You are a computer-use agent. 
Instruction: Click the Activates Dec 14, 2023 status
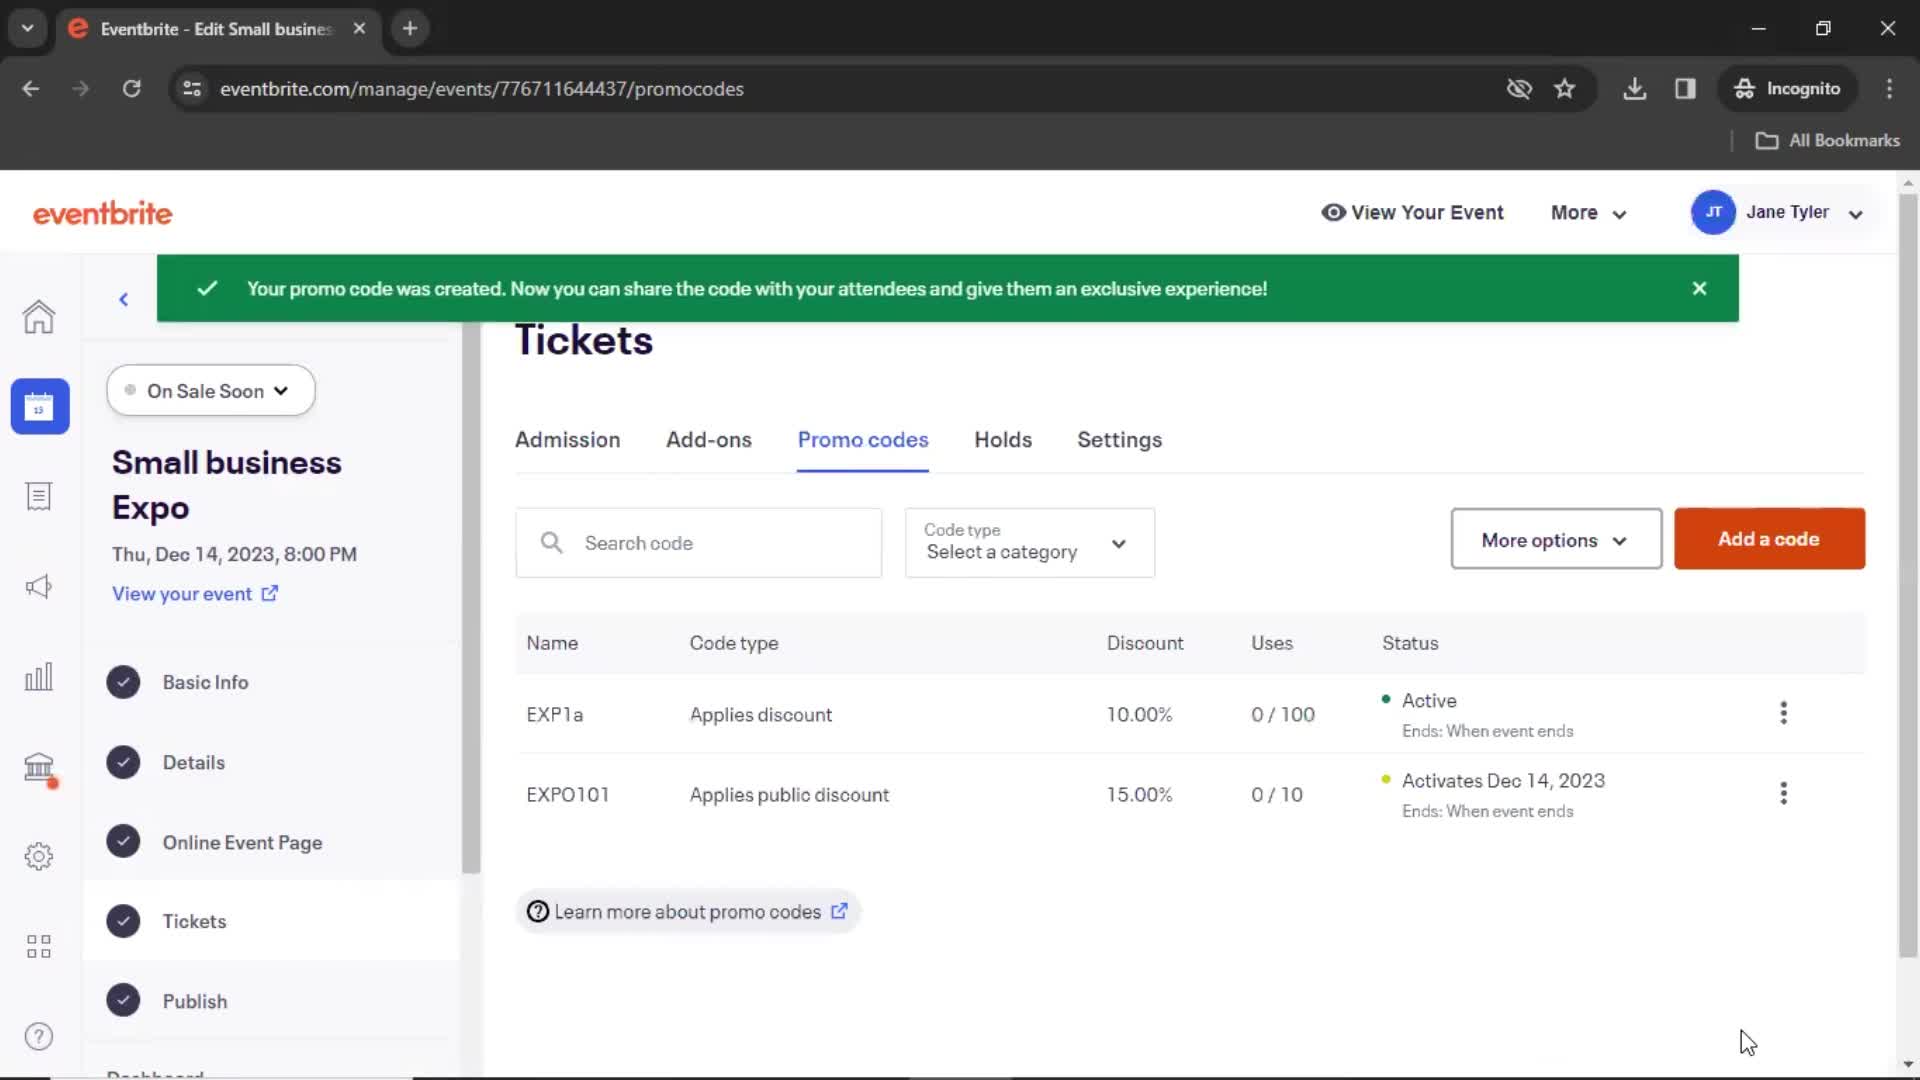point(1502,780)
